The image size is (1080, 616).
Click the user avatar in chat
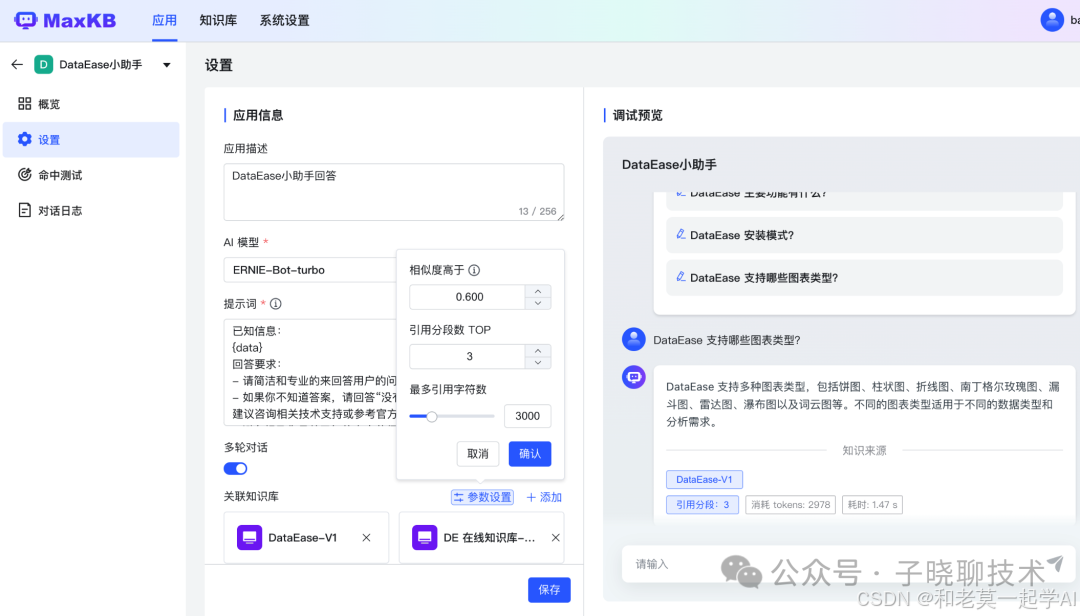(x=634, y=339)
